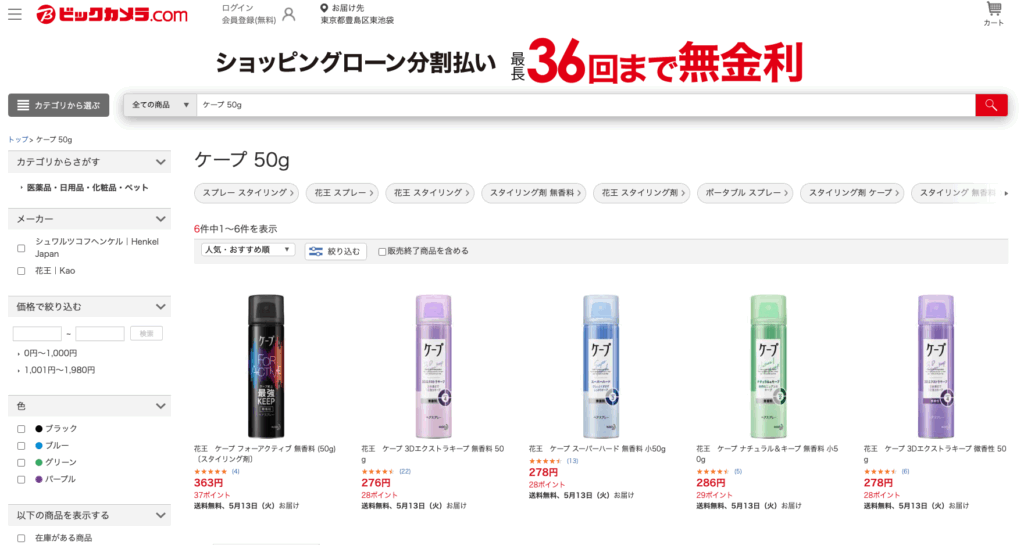Image resolution: width=1024 pixels, height=545 pixels.
Task: Open the 人気・おすすめ順 sort dropdown
Action: [248, 250]
